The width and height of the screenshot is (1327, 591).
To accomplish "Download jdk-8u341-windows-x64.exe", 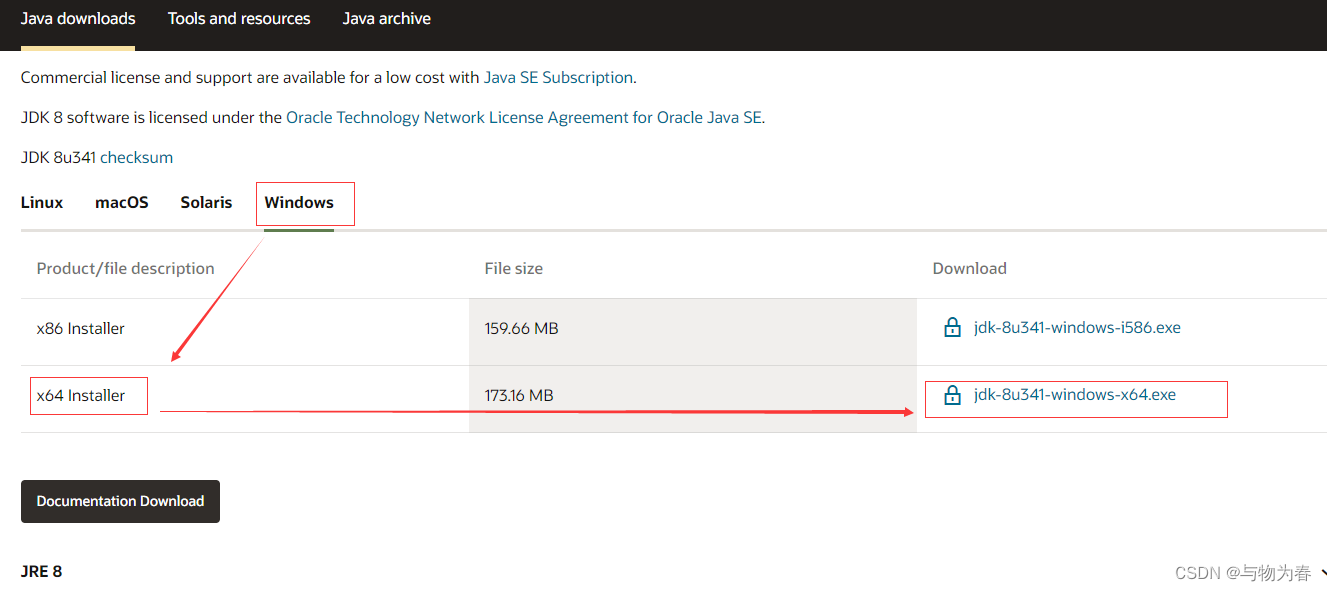I will pos(1075,395).
